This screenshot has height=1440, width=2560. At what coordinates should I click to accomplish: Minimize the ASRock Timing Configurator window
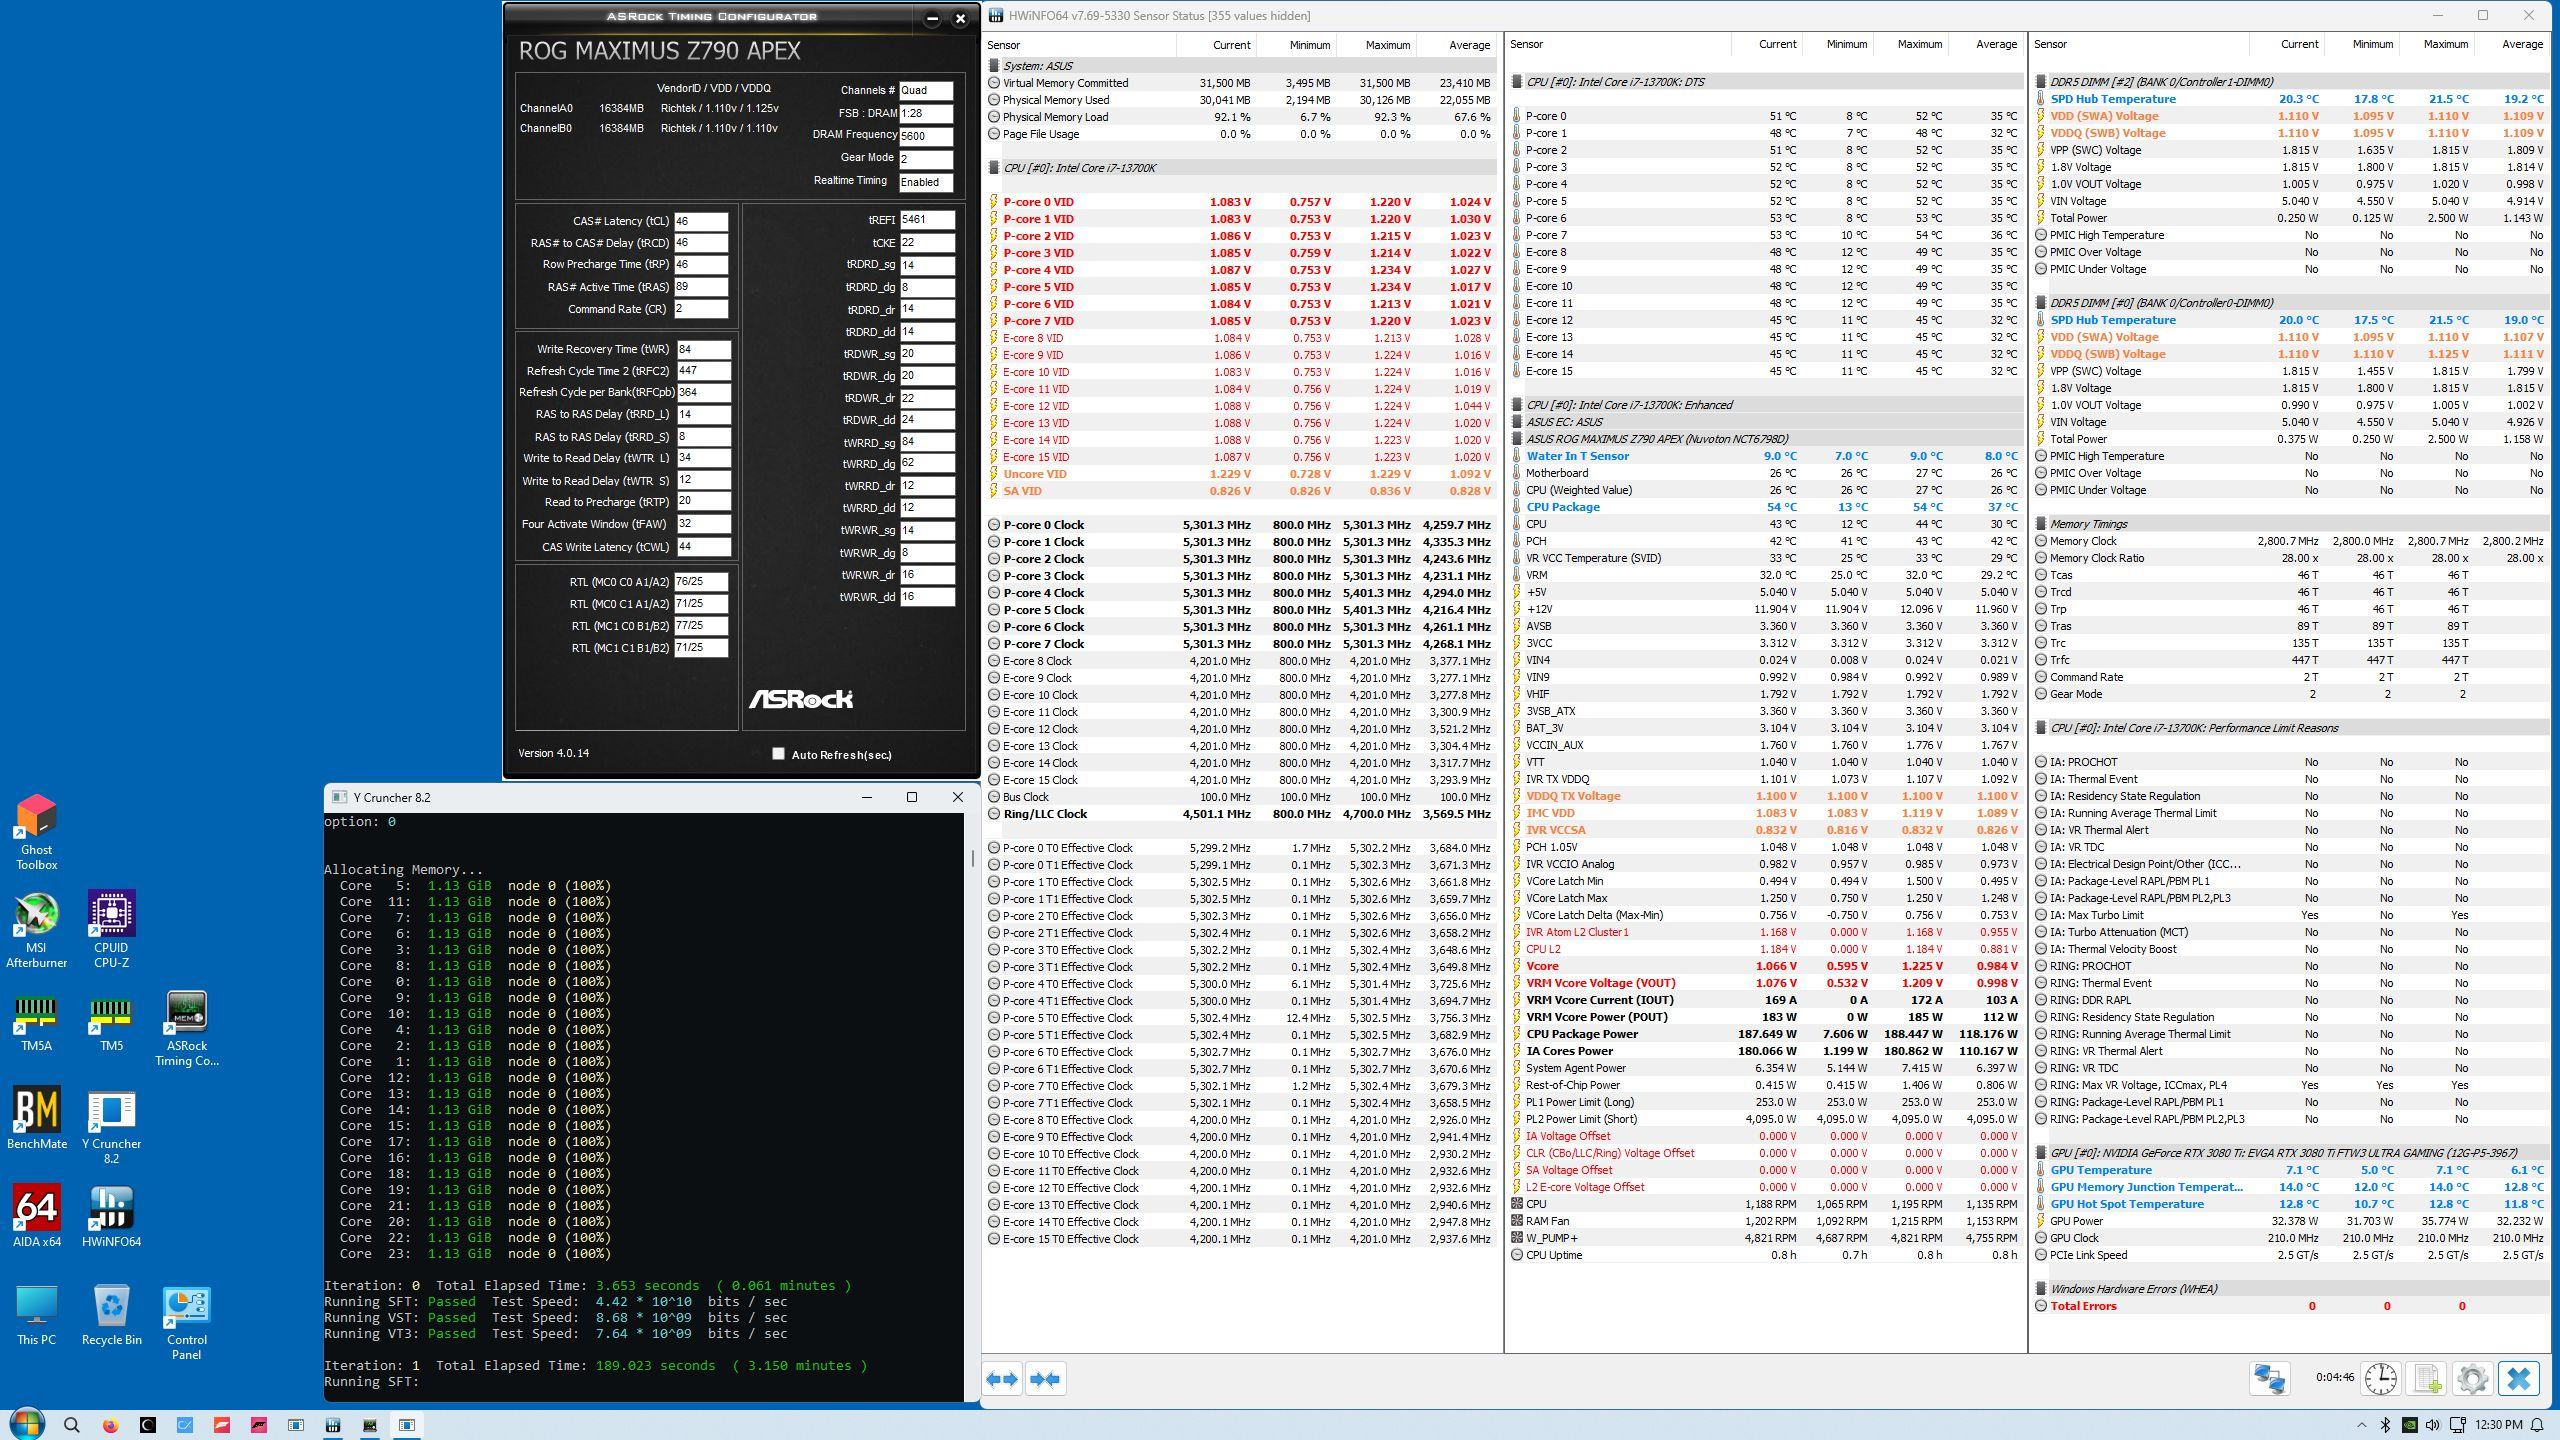(932, 19)
